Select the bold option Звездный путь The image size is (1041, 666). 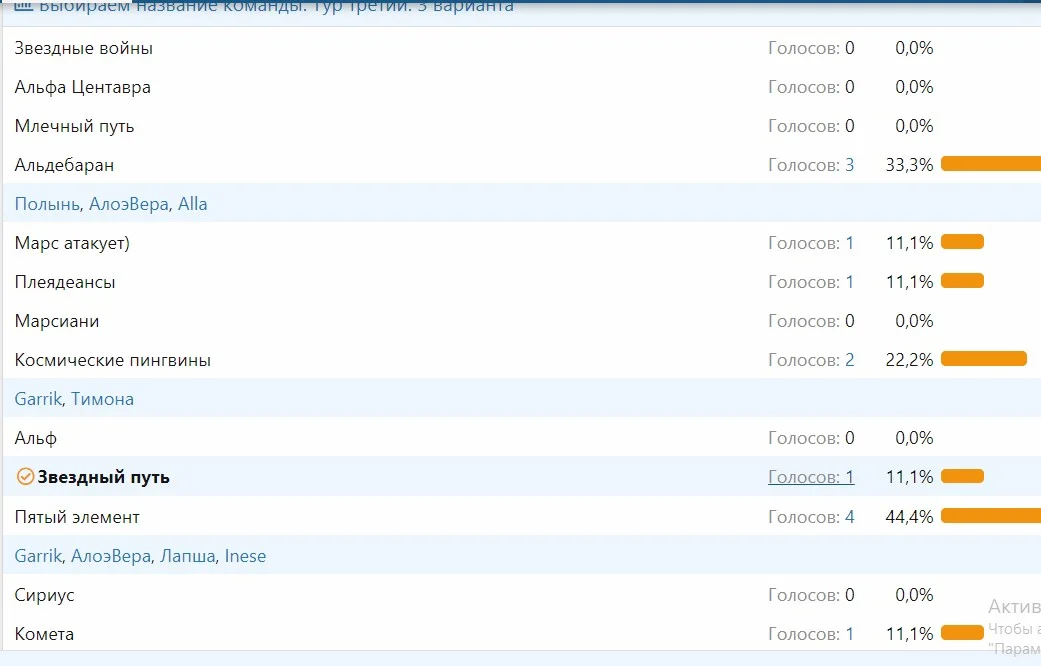pyautogui.click(x=104, y=477)
